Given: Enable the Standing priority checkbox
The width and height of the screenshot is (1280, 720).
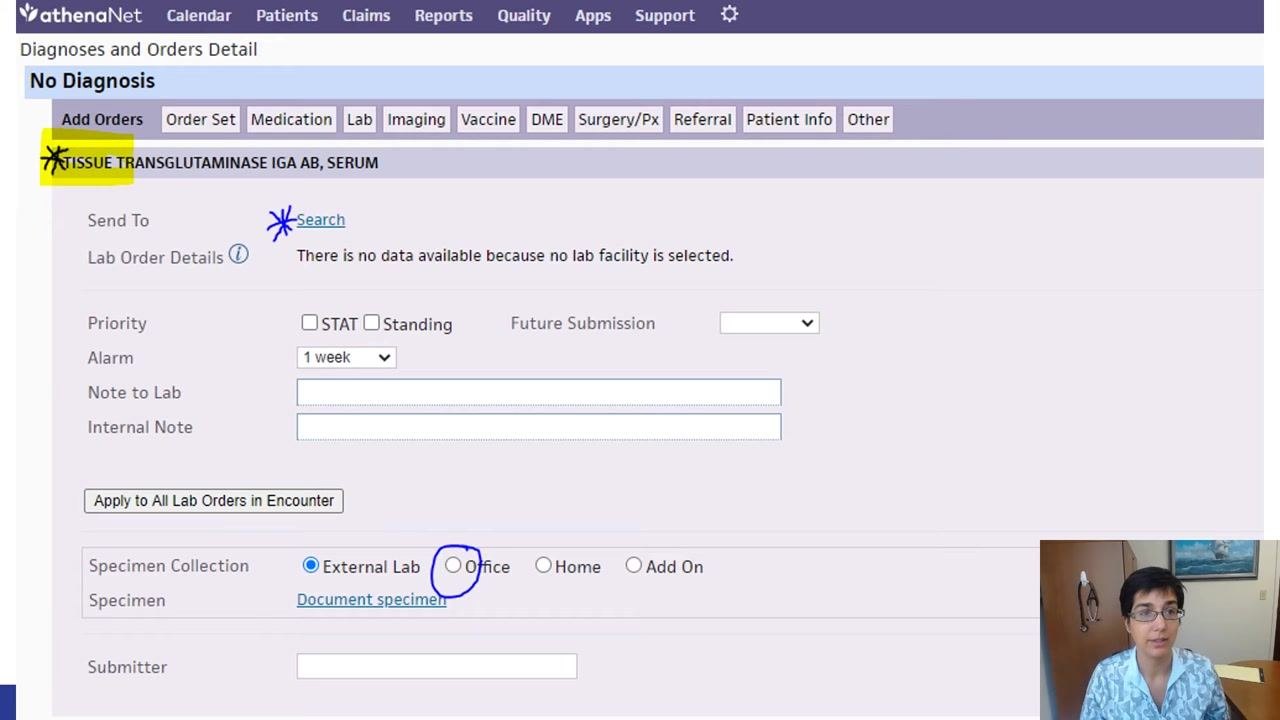Looking at the screenshot, I should pos(371,322).
